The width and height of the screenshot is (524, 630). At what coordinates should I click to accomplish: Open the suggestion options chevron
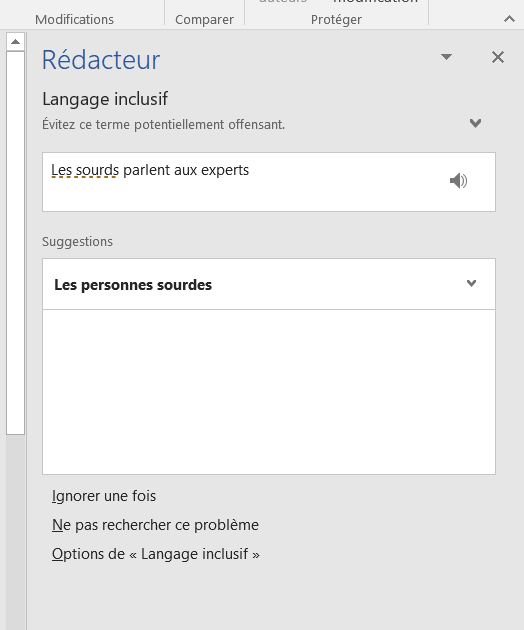tap(471, 283)
